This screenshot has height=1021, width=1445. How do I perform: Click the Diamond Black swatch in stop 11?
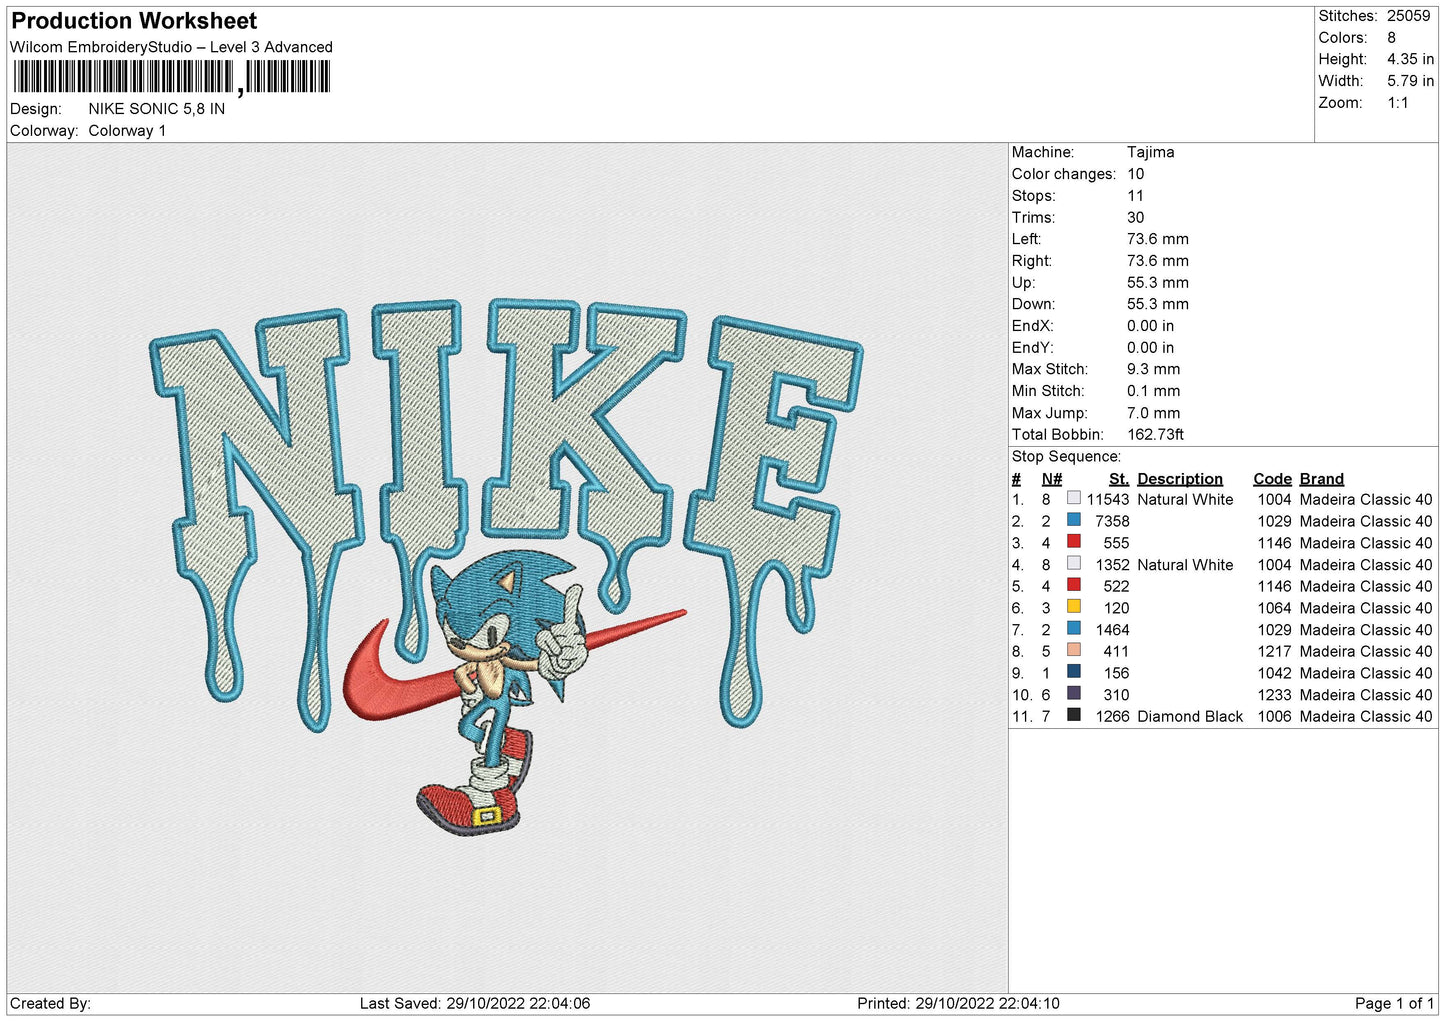click(1073, 715)
